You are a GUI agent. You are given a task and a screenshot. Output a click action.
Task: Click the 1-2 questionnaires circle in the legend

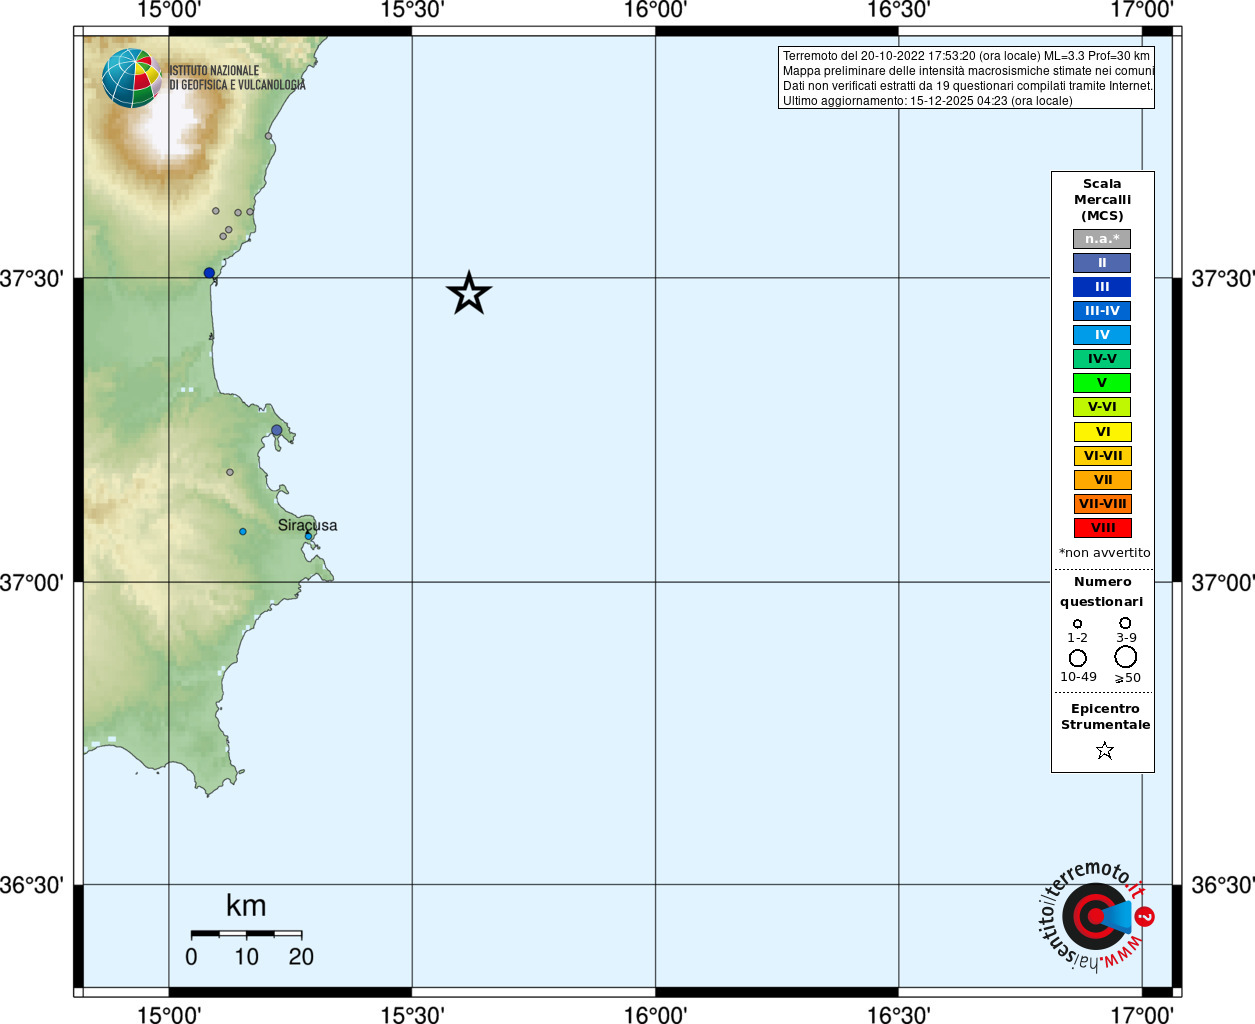point(1077,624)
